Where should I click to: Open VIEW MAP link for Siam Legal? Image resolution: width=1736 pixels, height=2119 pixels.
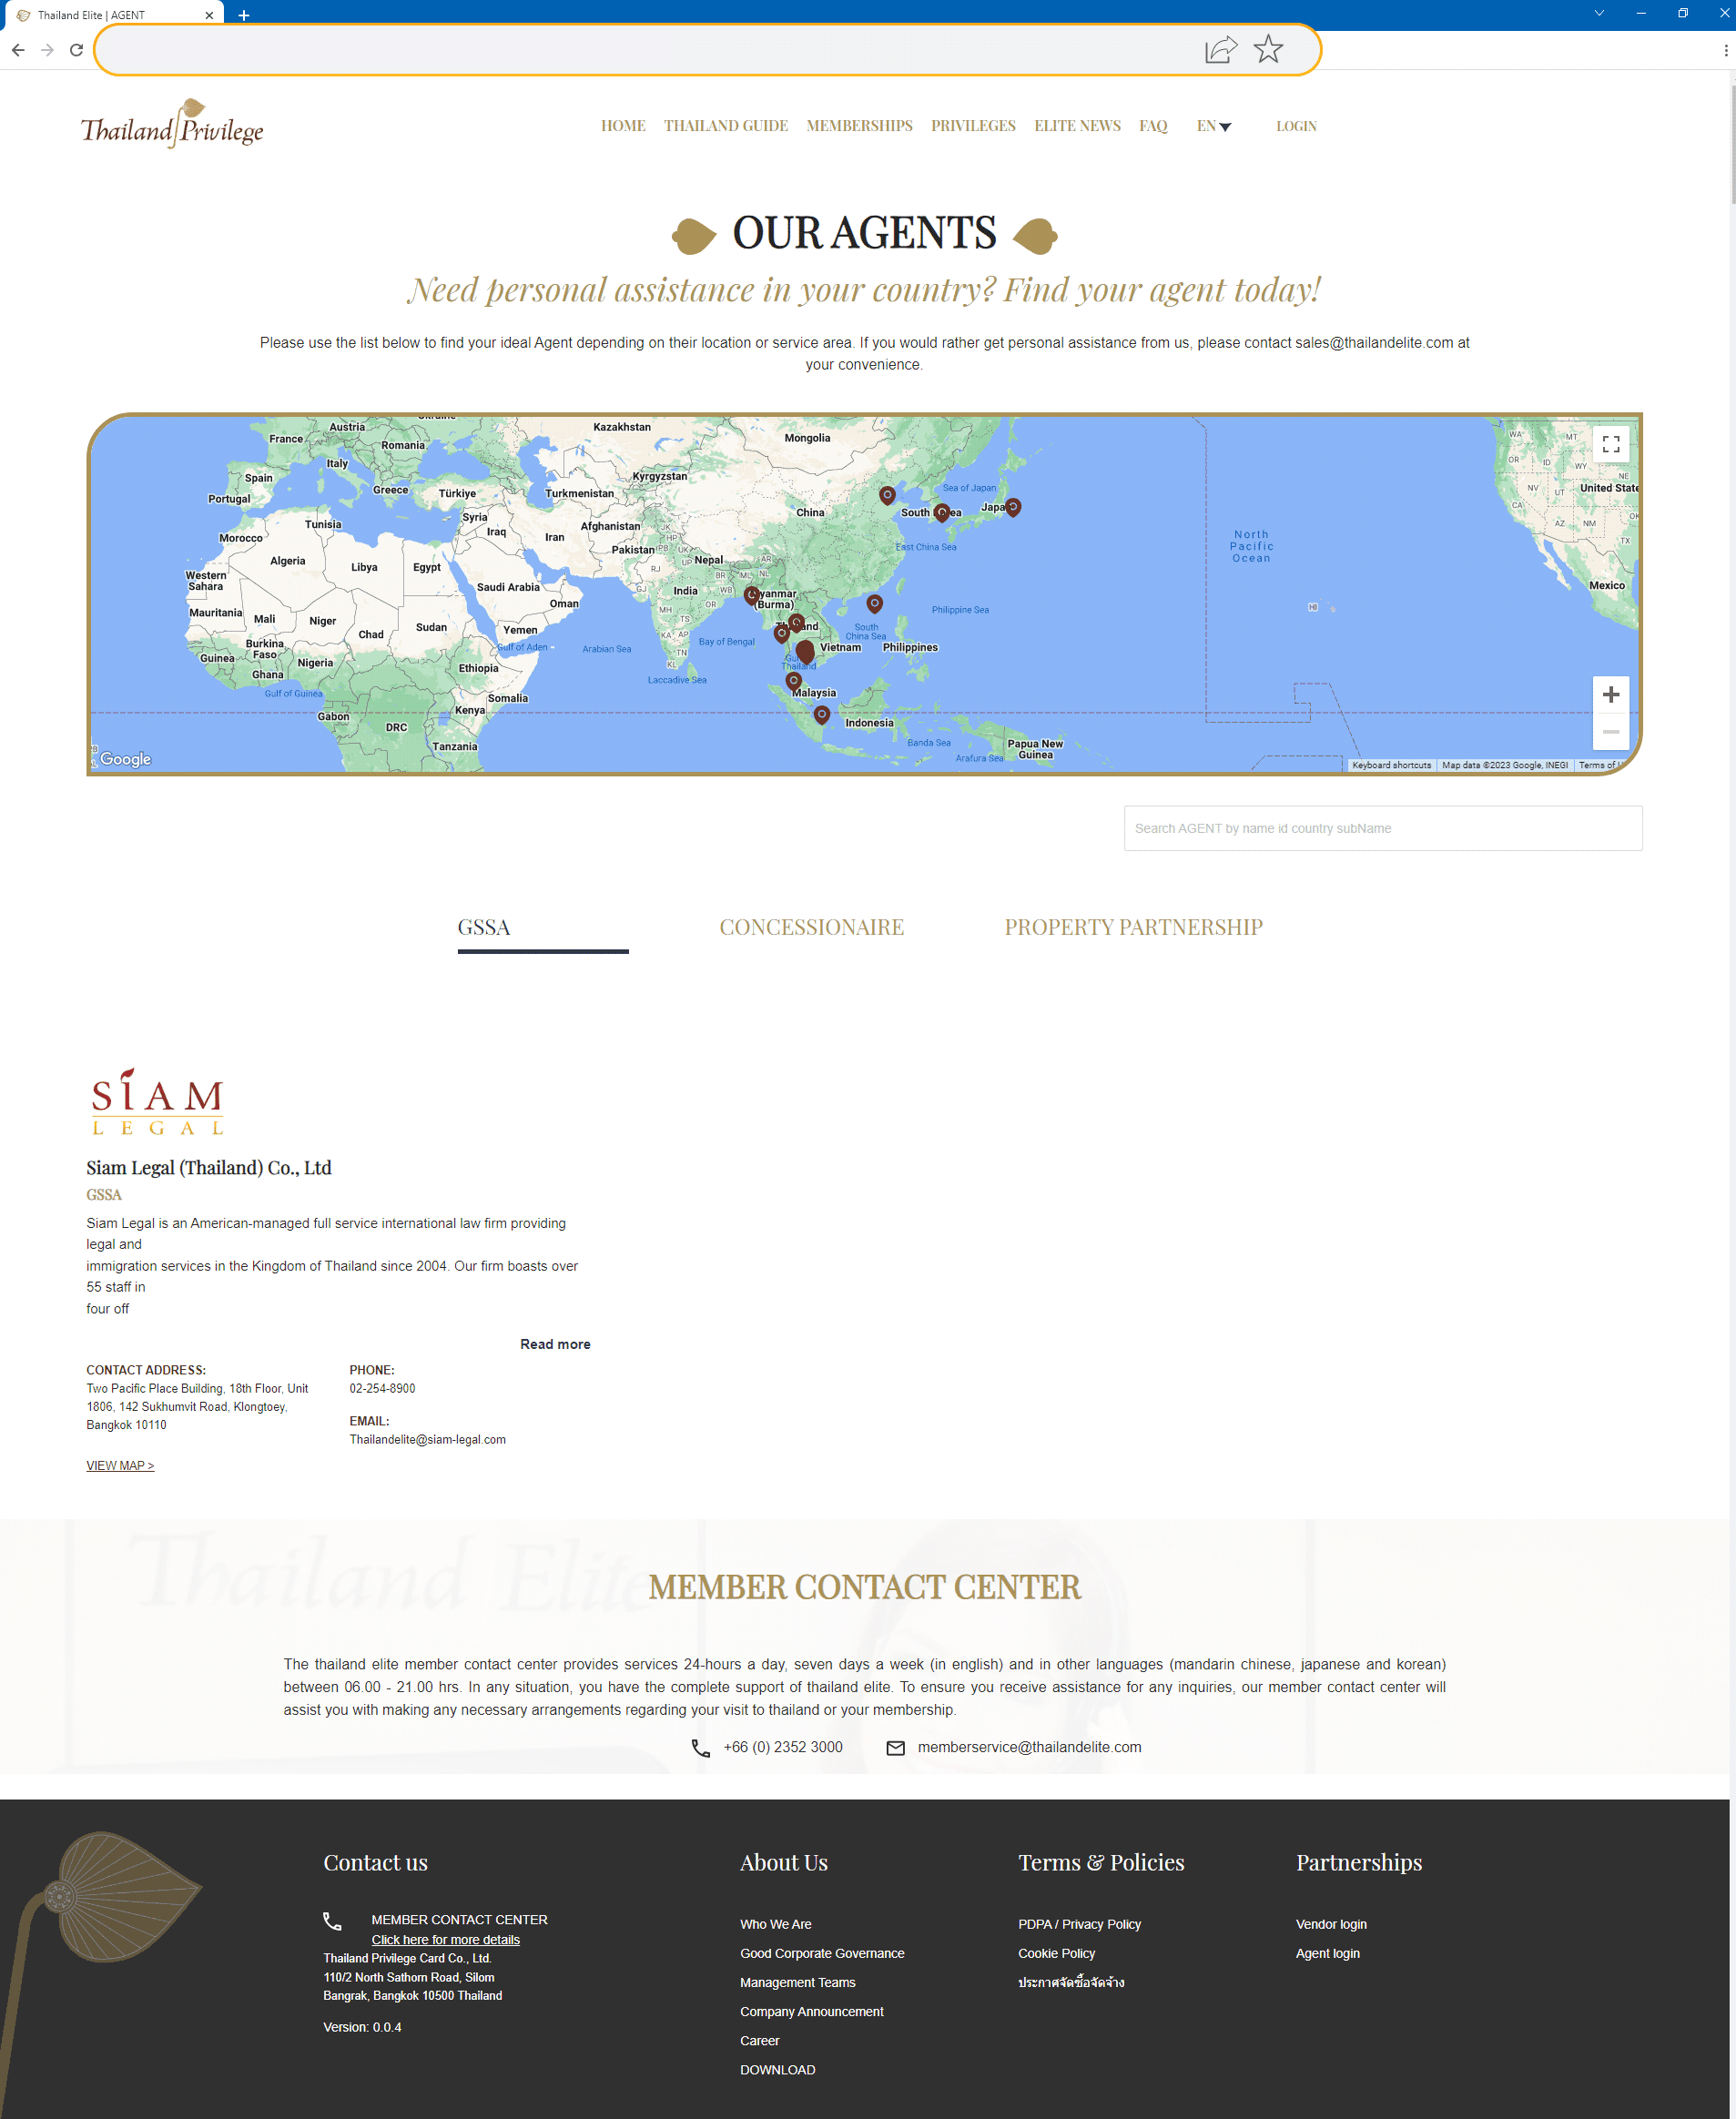point(120,1465)
